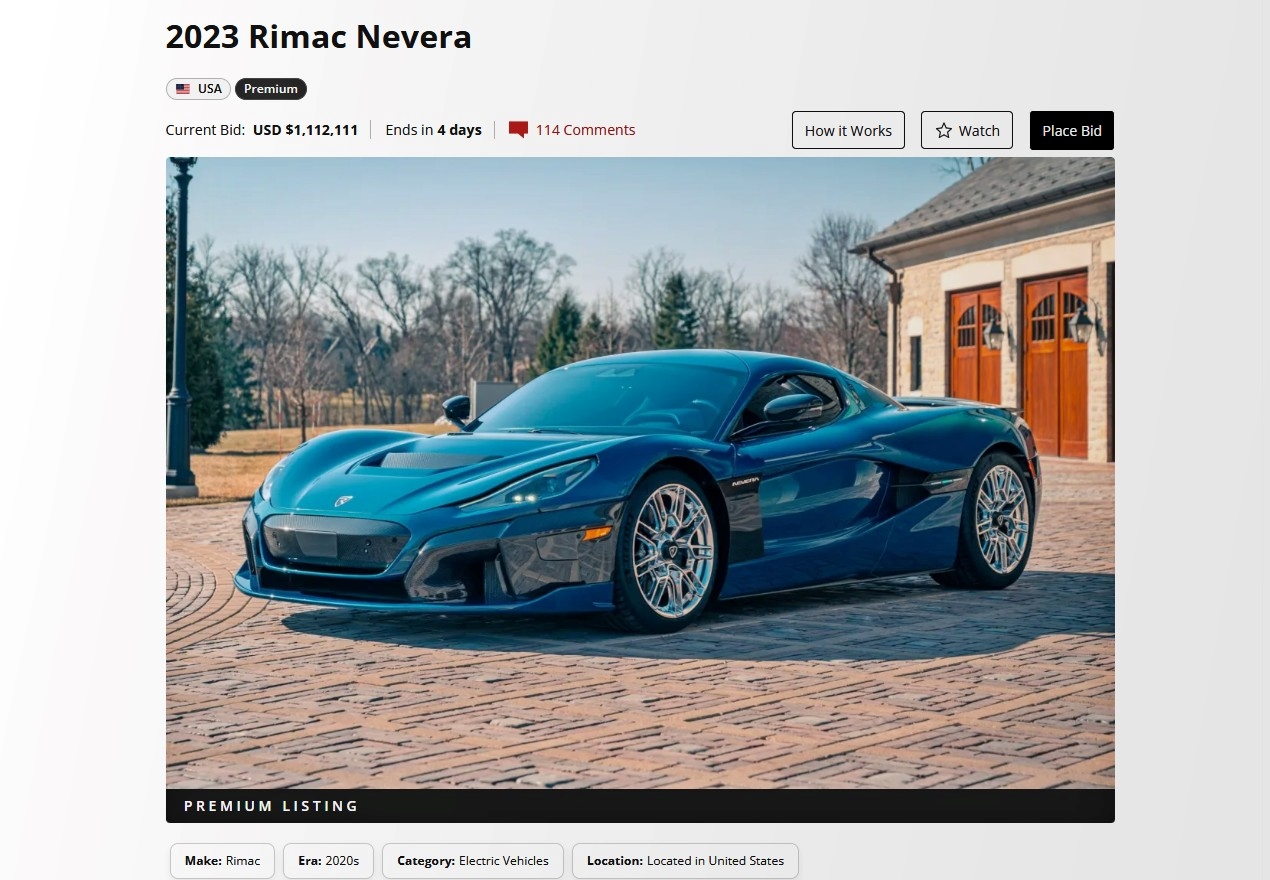Select the USA country badge text
Image resolution: width=1270 pixels, height=880 pixels.
click(x=210, y=89)
